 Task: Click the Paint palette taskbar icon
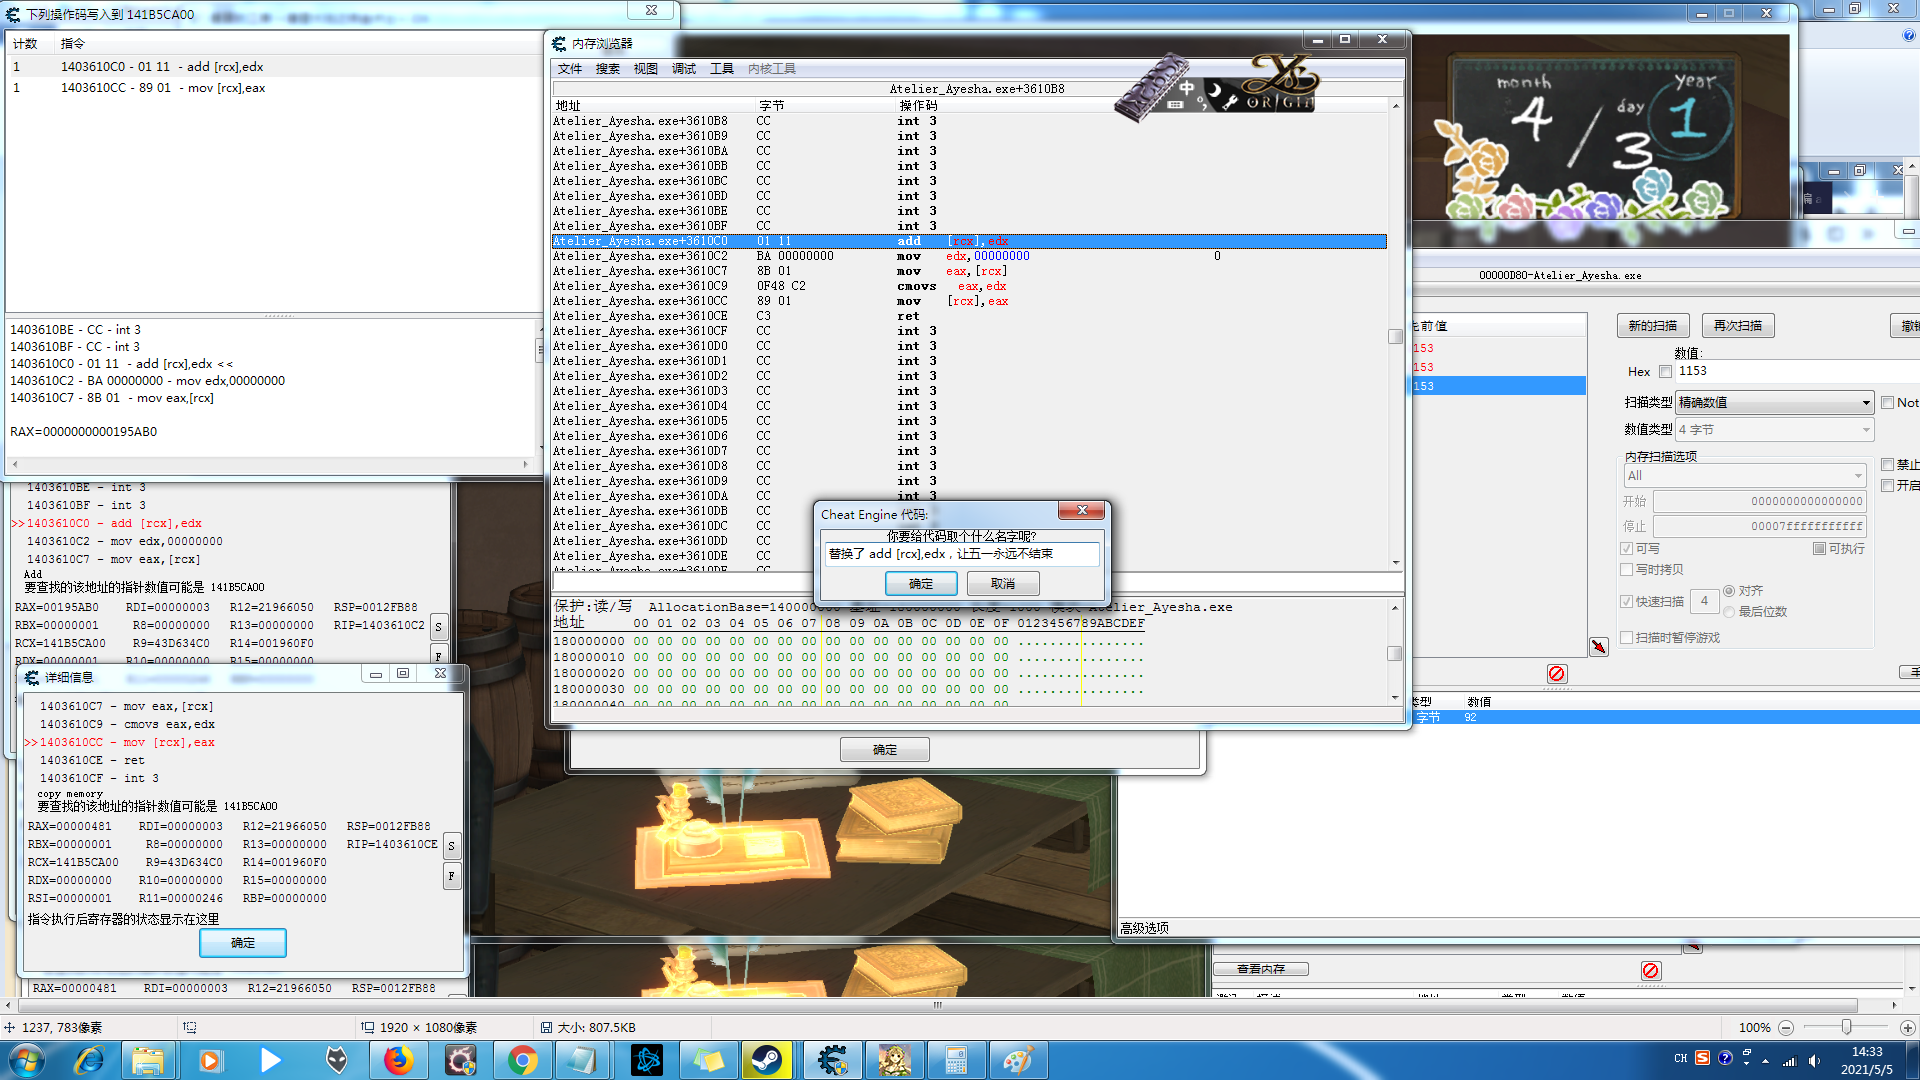pos(1017,1060)
